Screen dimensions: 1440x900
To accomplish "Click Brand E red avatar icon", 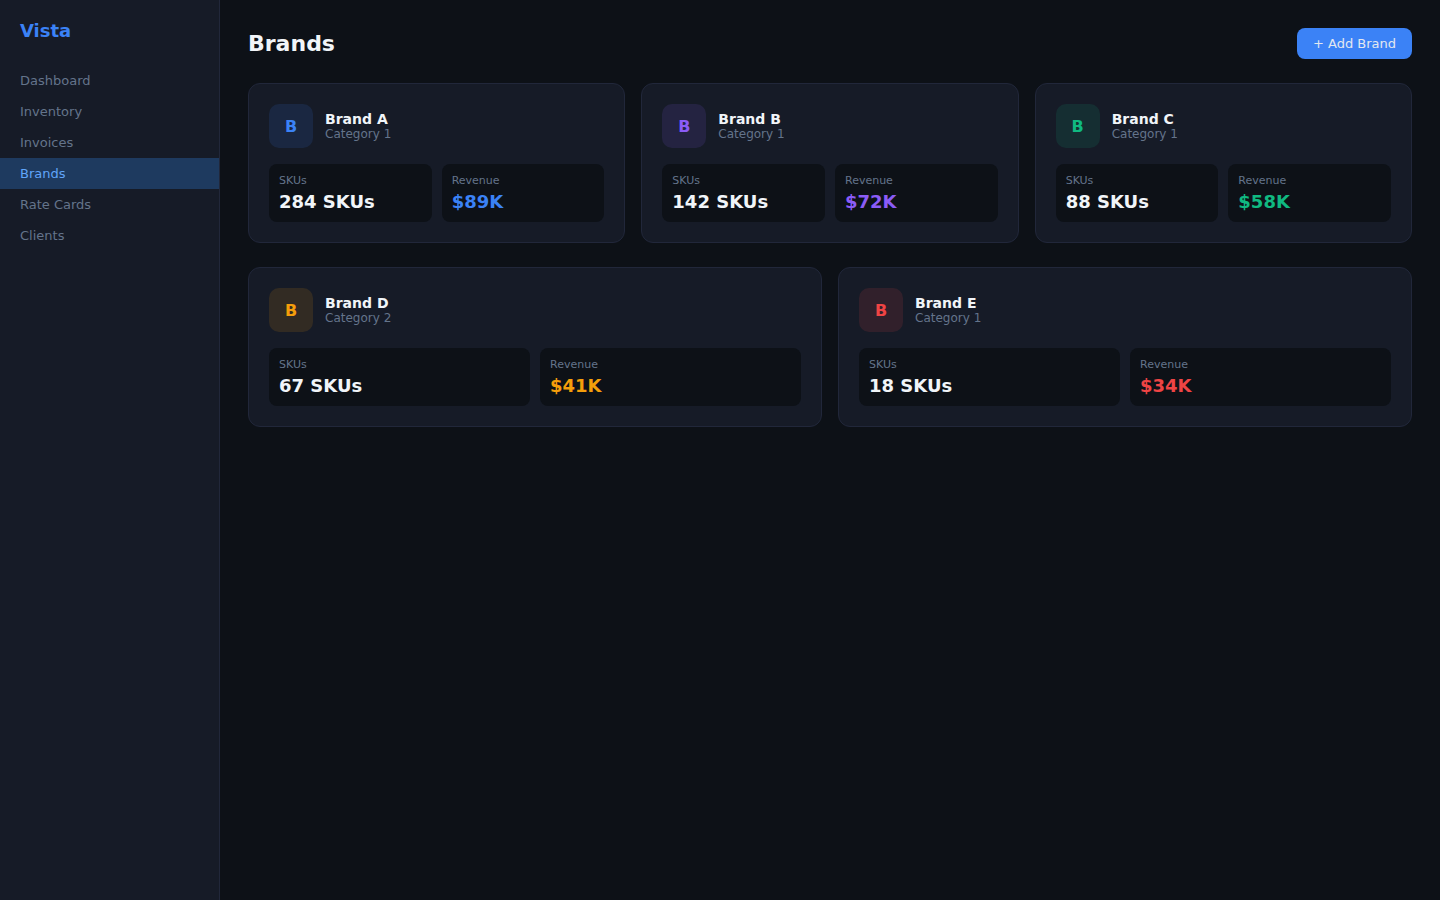I will (880, 310).
